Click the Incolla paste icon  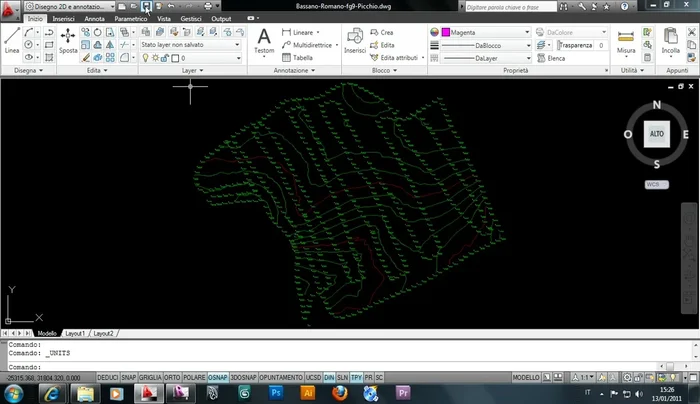click(671, 41)
